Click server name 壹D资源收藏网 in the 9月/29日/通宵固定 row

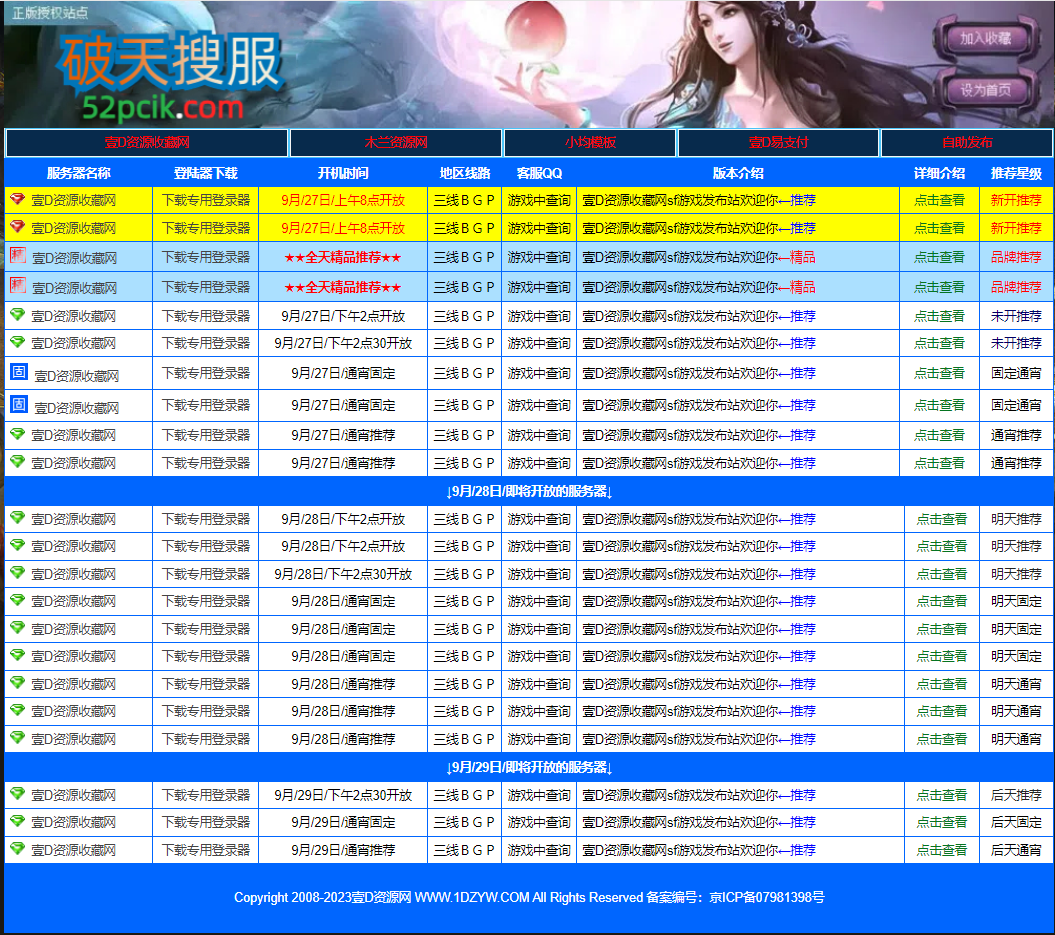[73, 822]
